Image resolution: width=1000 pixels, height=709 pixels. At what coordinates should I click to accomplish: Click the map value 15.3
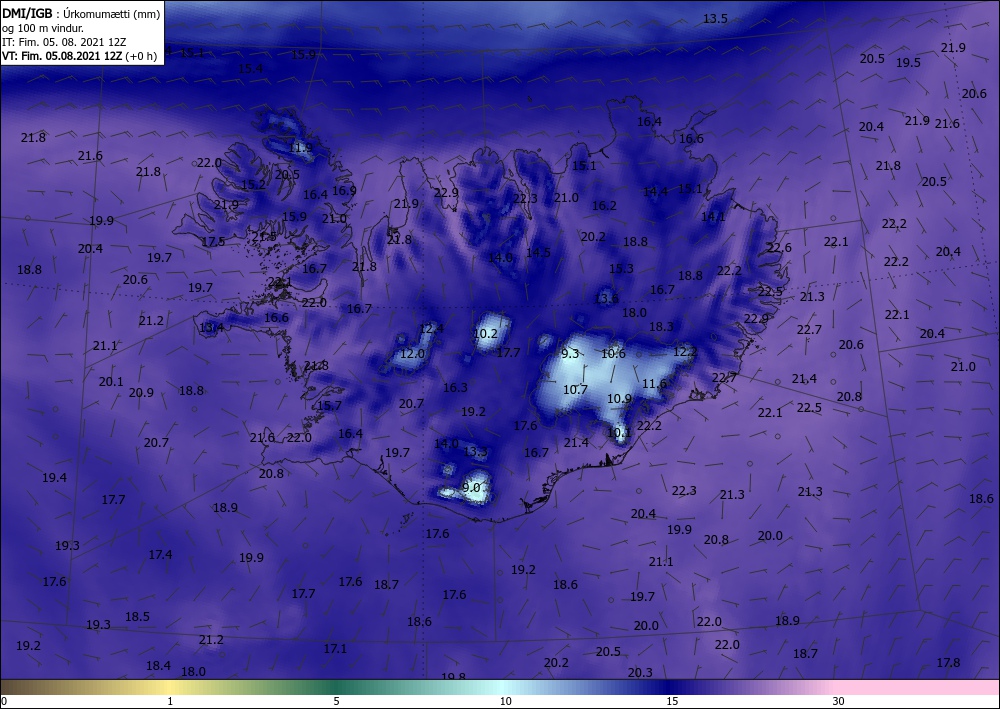(x=621, y=268)
